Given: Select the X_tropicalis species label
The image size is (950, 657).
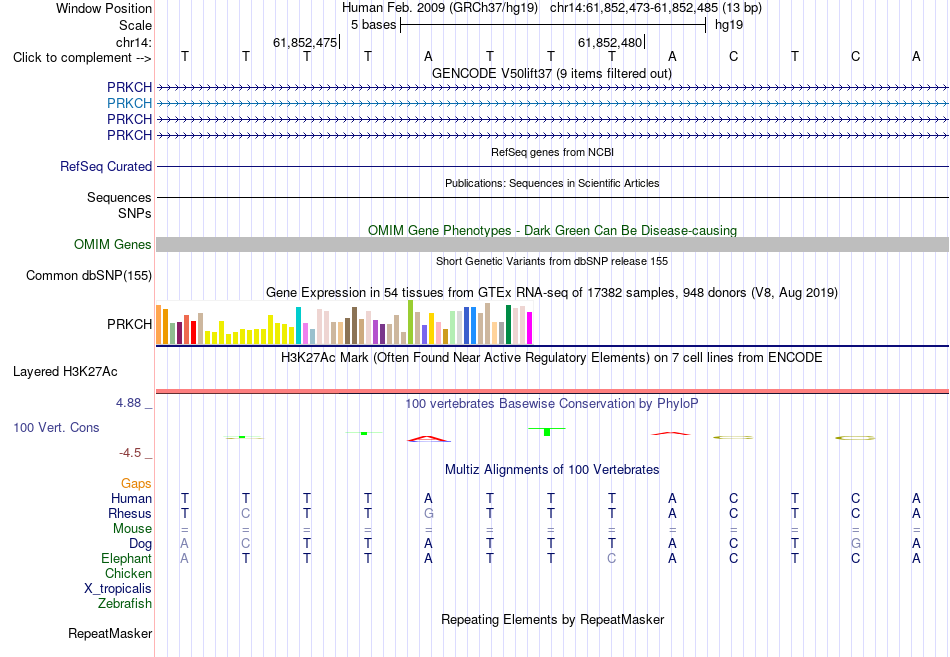Looking at the screenshot, I should tap(118, 589).
